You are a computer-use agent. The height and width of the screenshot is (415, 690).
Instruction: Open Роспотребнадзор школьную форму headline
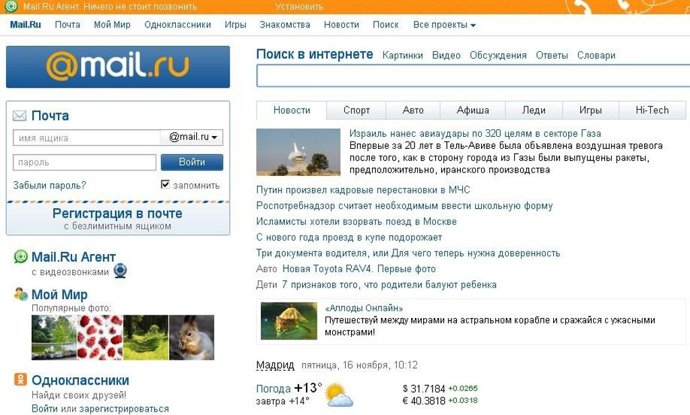click(x=404, y=206)
